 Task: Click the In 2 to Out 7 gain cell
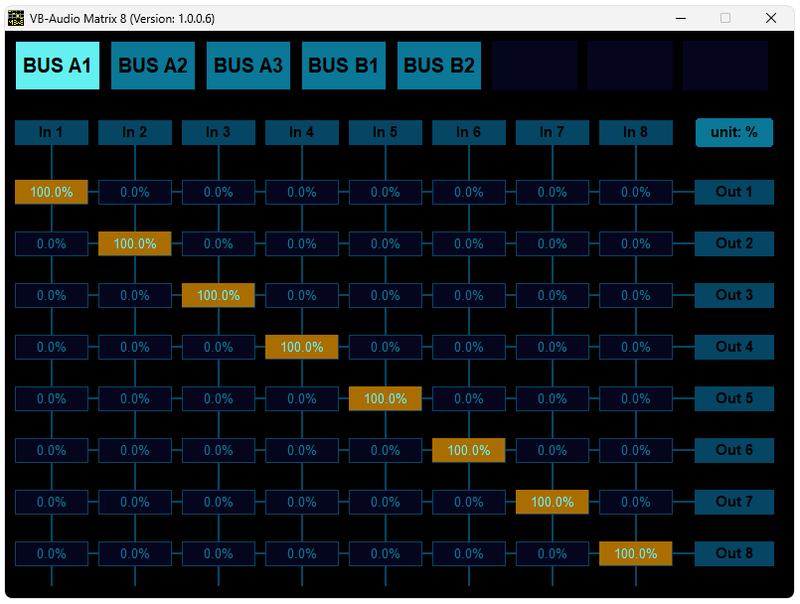pos(135,502)
